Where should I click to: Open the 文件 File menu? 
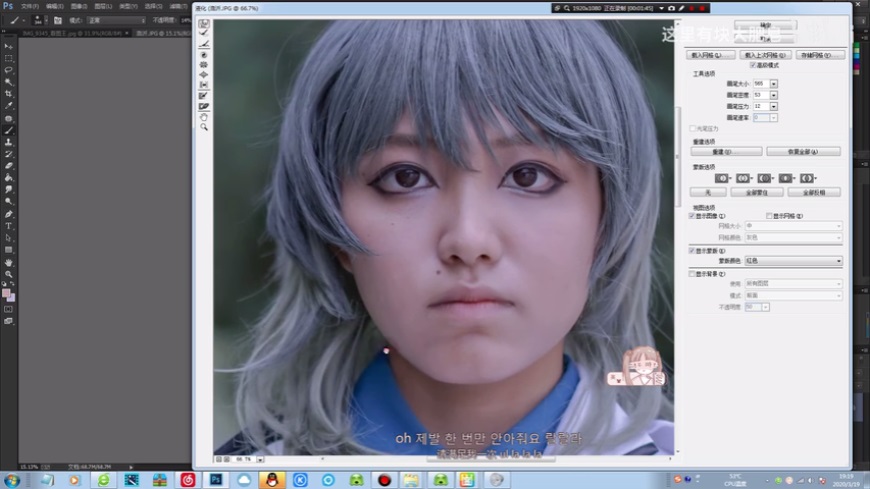[30, 6]
